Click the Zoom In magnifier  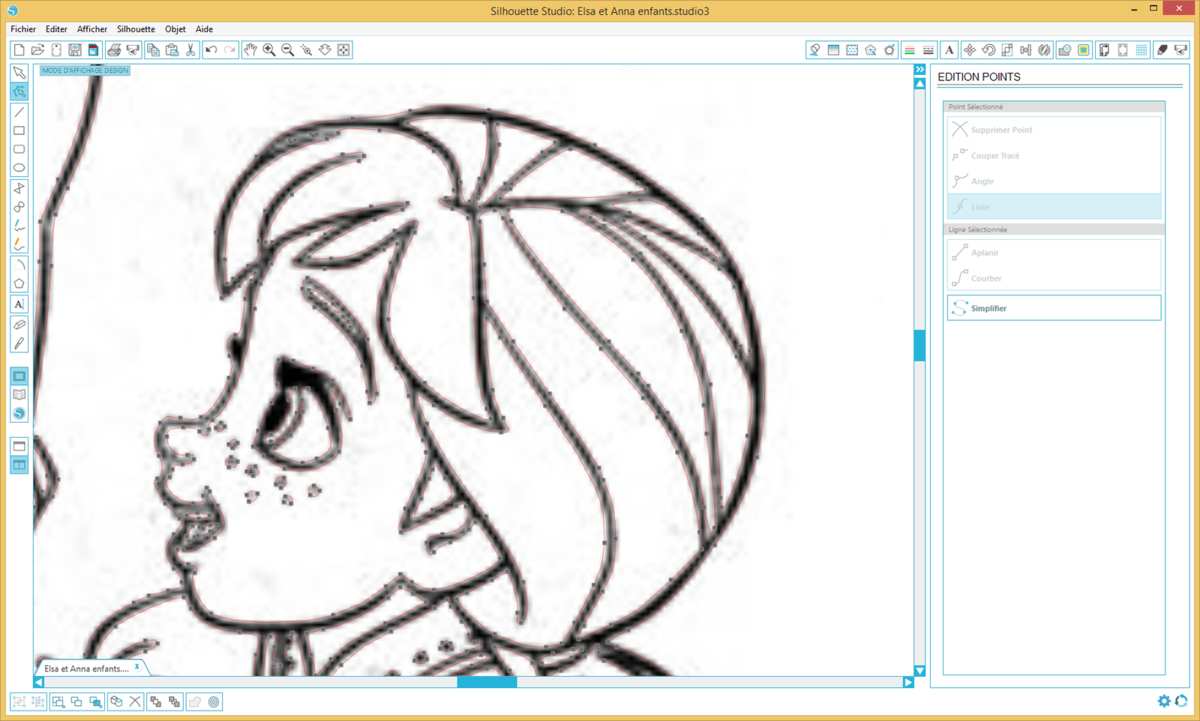coord(269,49)
